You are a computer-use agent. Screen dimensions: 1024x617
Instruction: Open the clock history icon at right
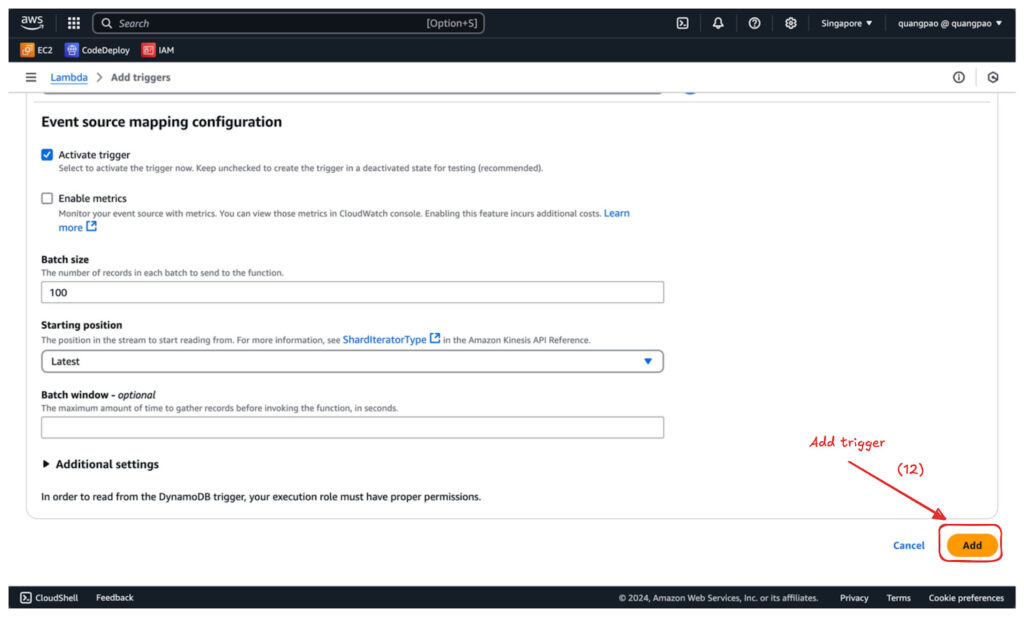click(x=993, y=77)
